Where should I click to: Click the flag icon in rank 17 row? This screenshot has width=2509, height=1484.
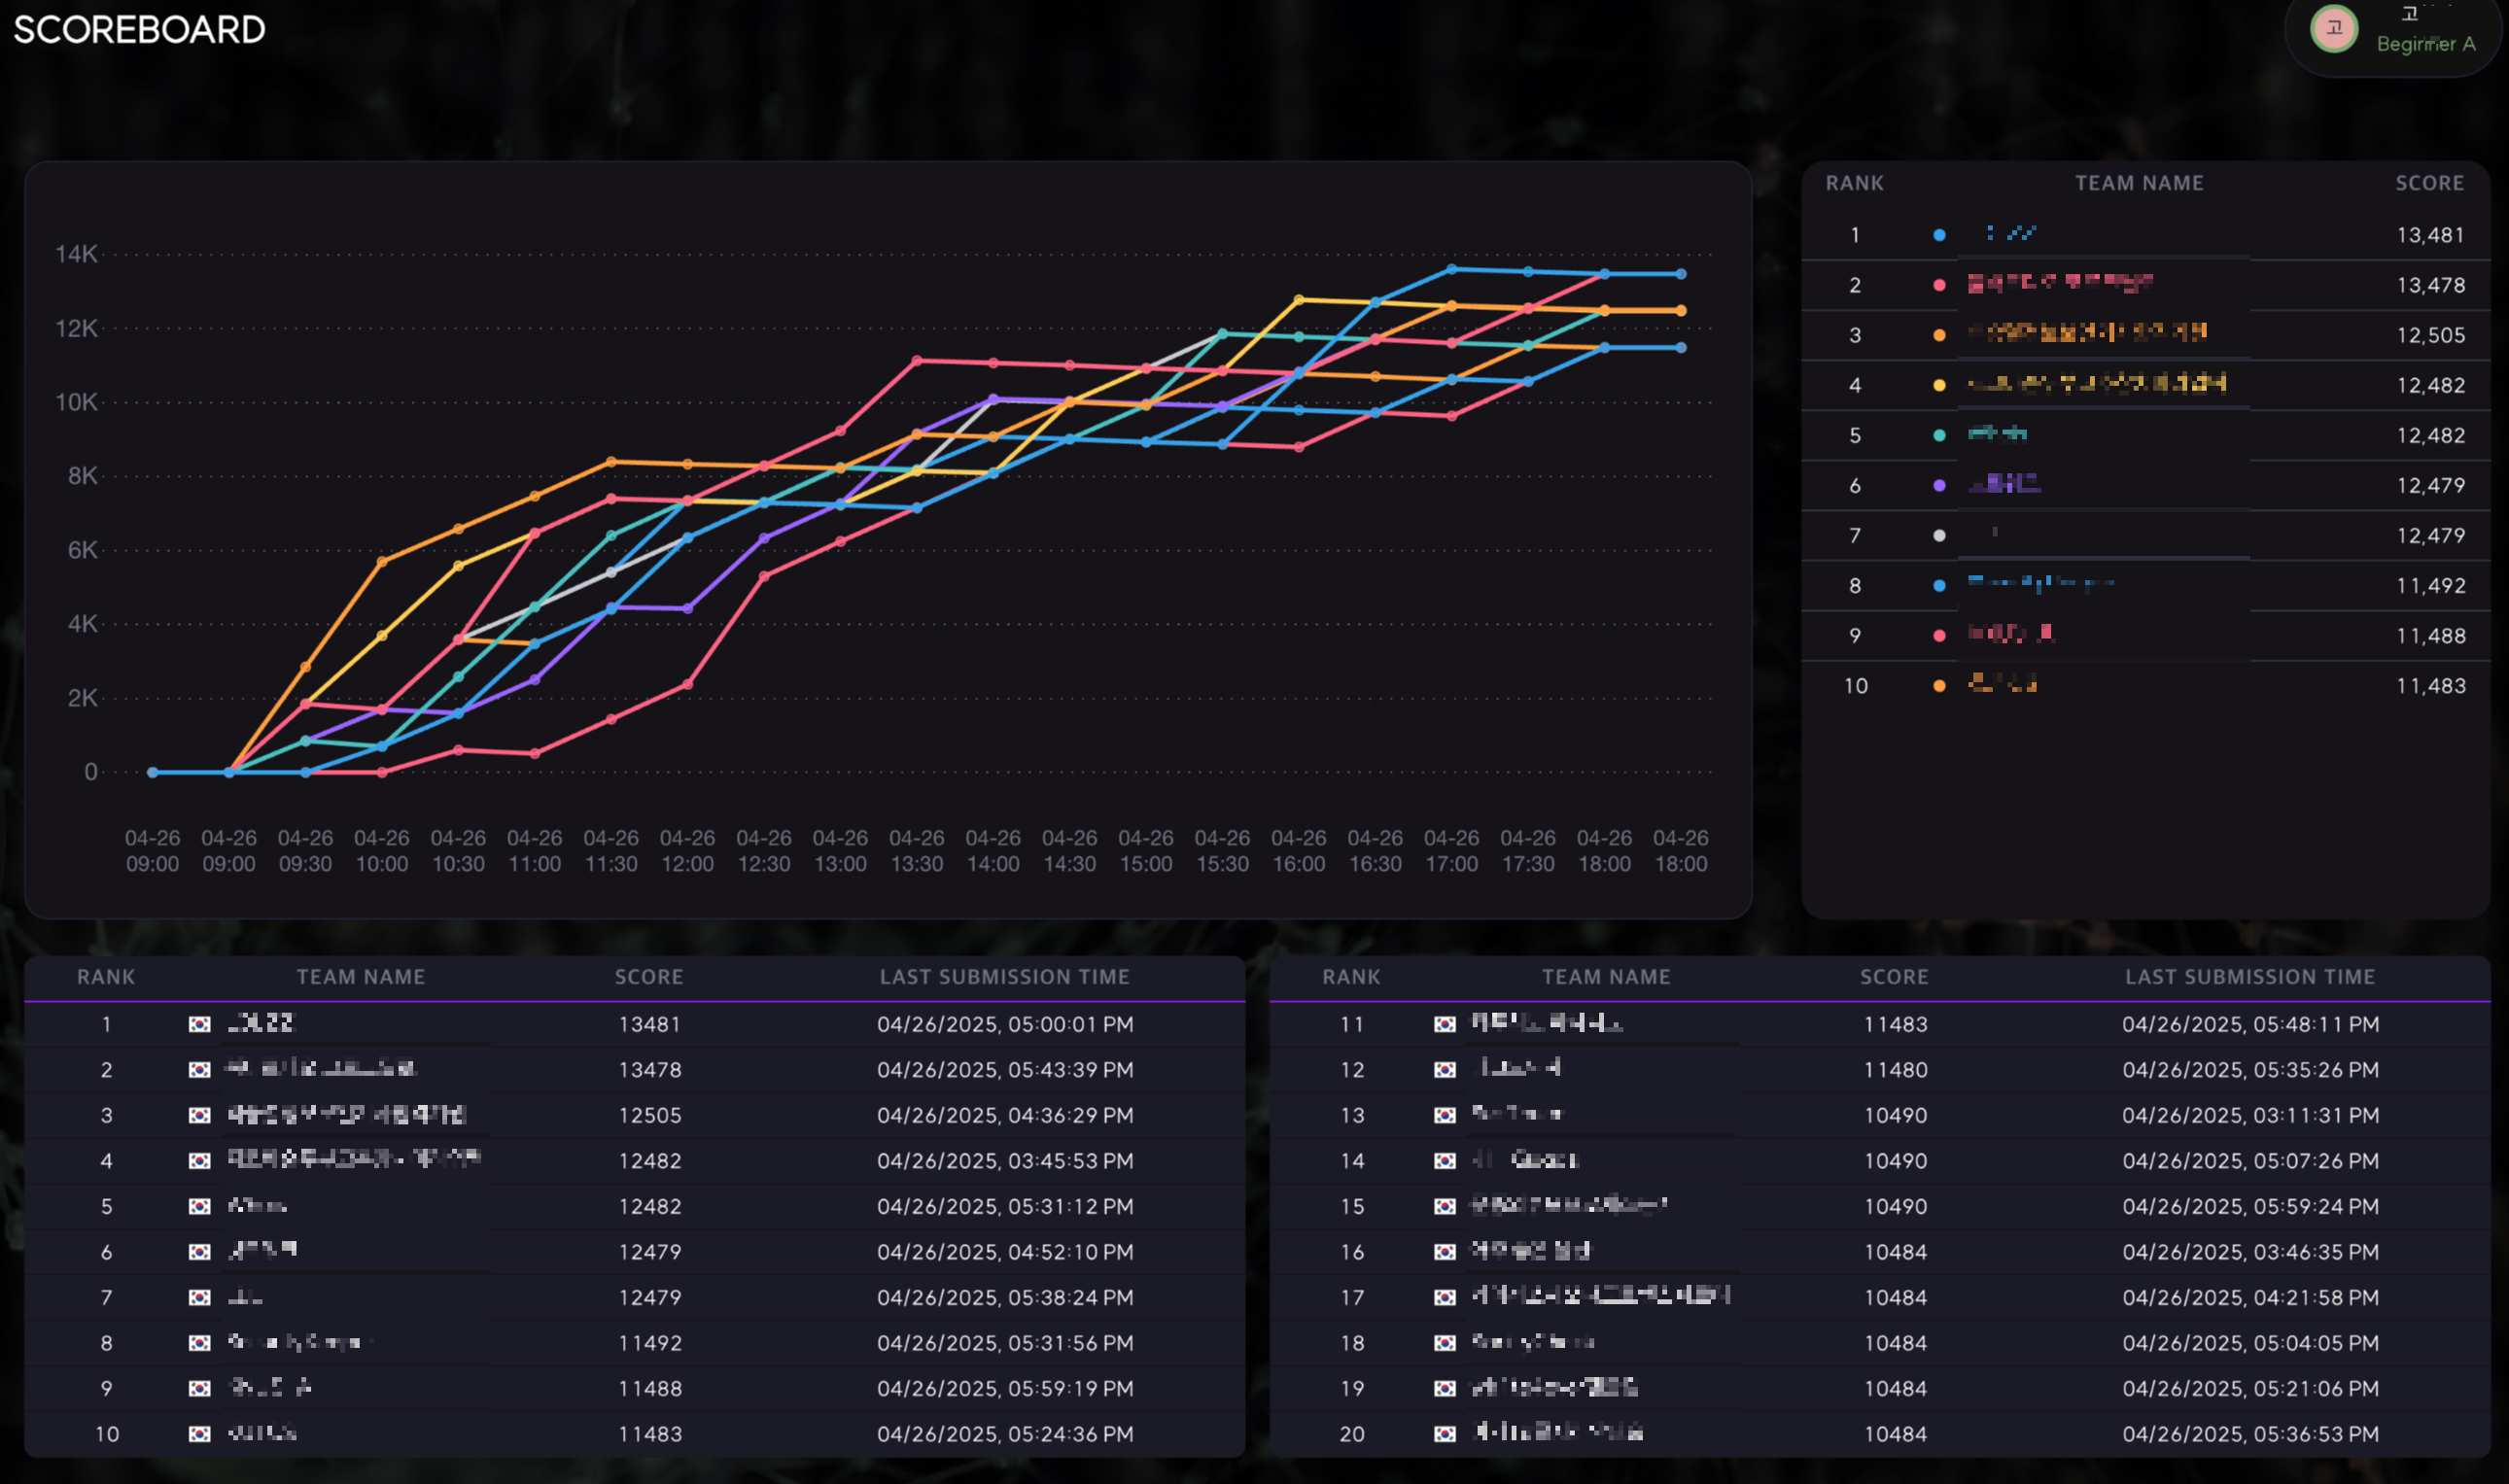click(x=1444, y=1297)
